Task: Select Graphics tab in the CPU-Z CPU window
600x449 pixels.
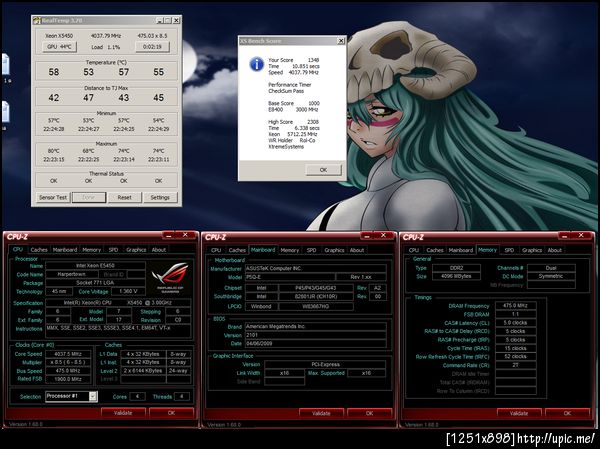Action: pyautogui.click(x=136, y=250)
